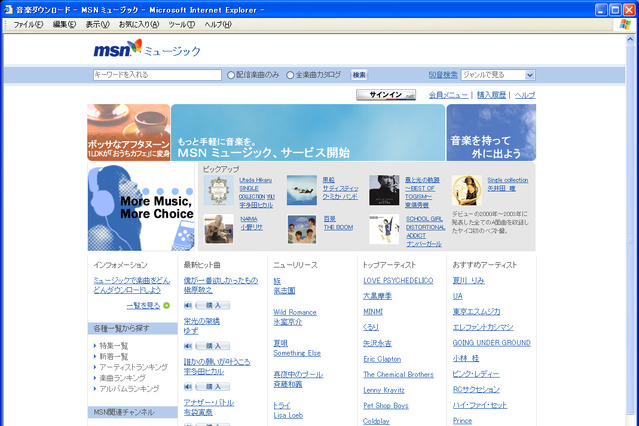Open the Eric Clapton artist link

point(382,359)
